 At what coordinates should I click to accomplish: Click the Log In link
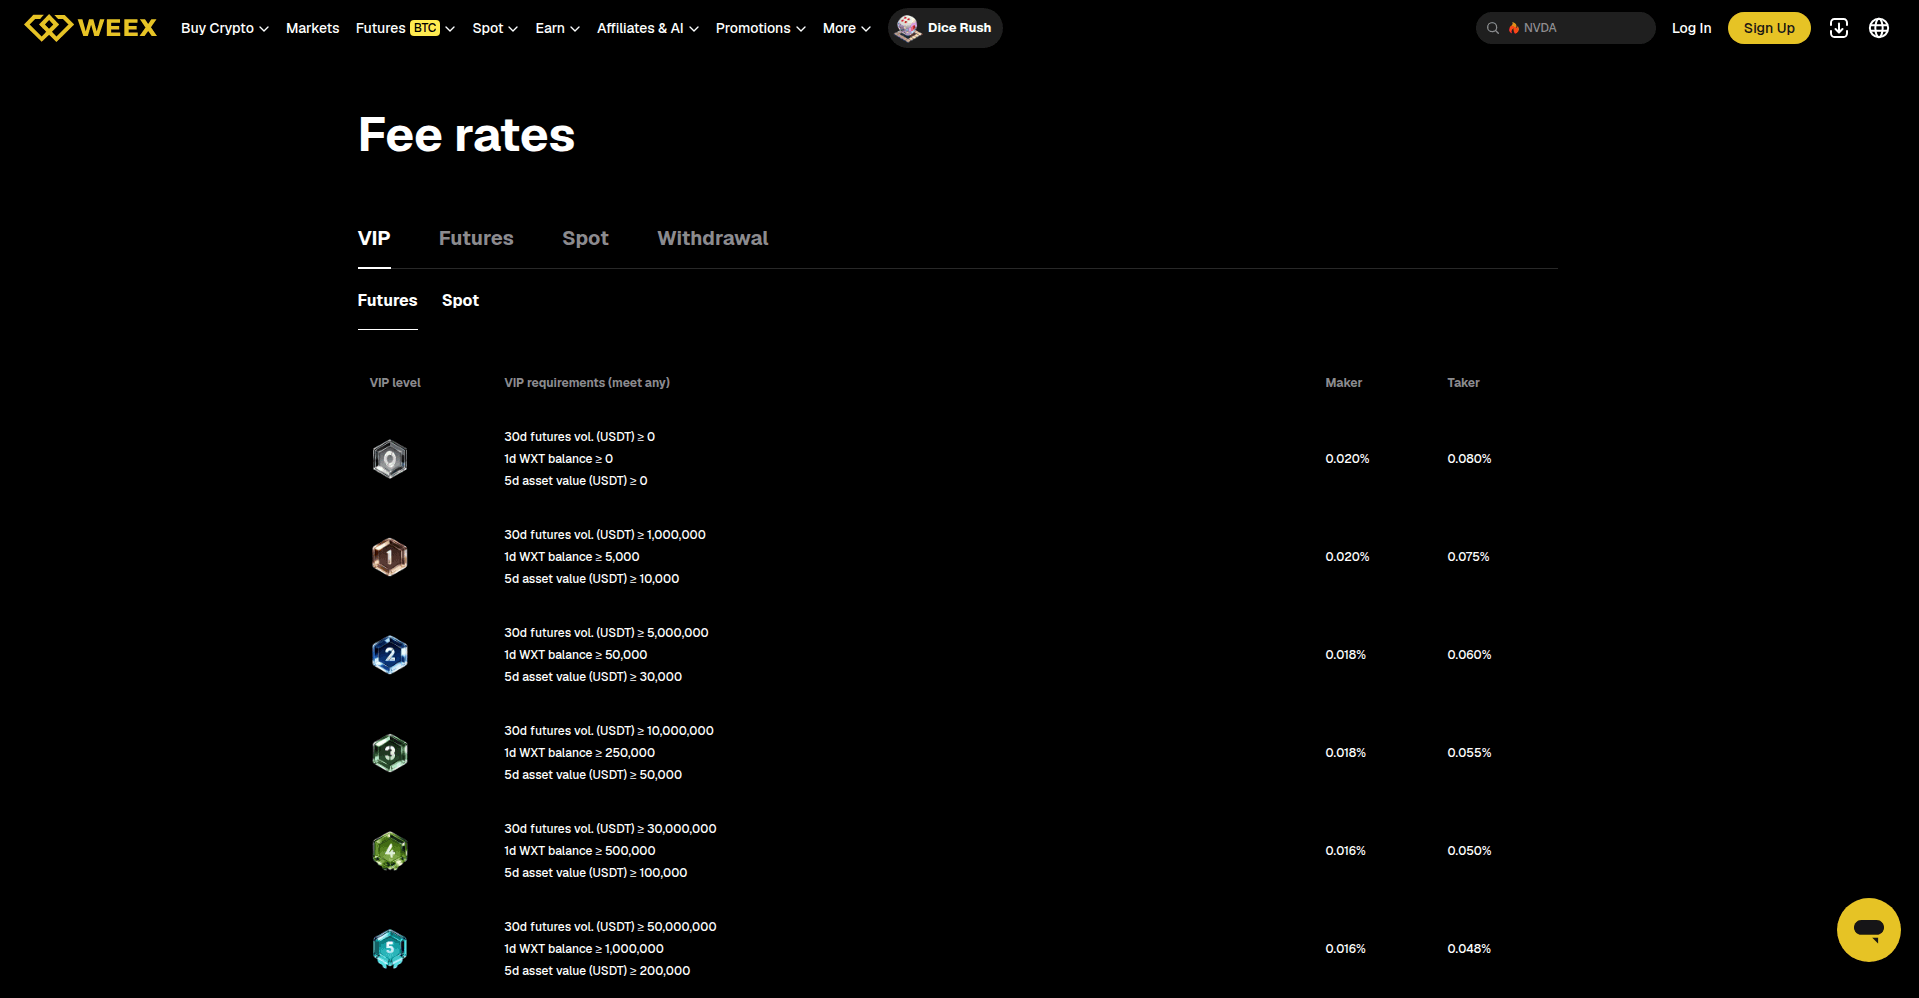(x=1691, y=28)
